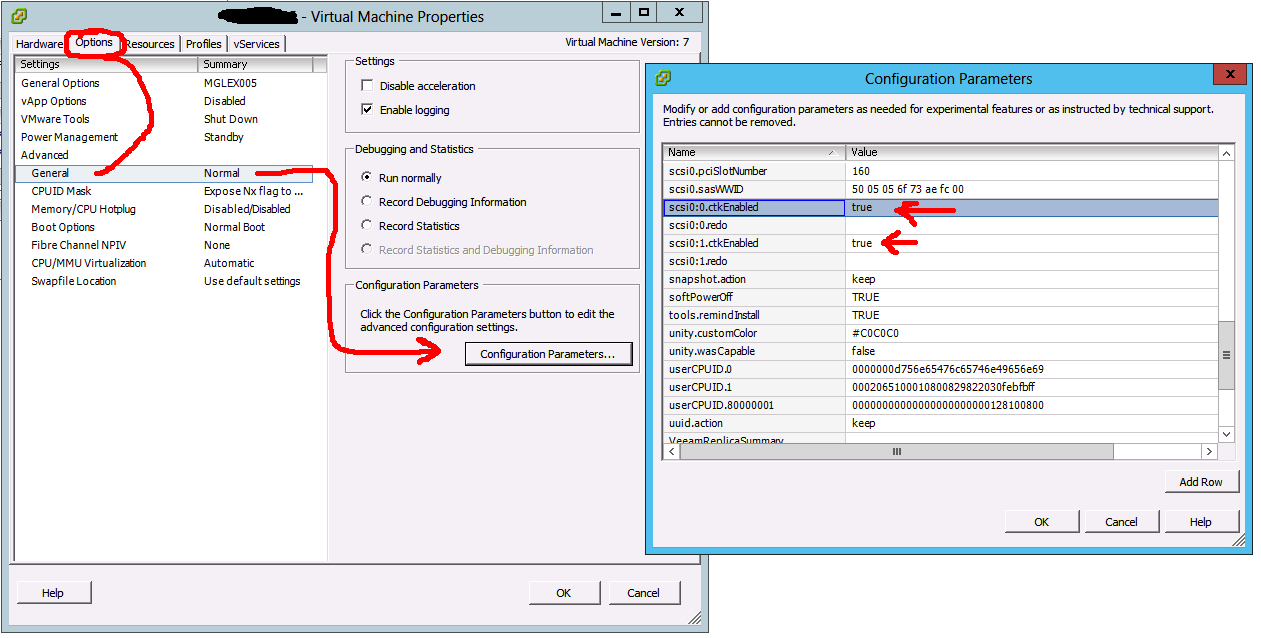Image resolution: width=1261 pixels, height=638 pixels.
Task: Click the vSphere icon in Virtual Machine Properties title bar
Action: point(20,16)
